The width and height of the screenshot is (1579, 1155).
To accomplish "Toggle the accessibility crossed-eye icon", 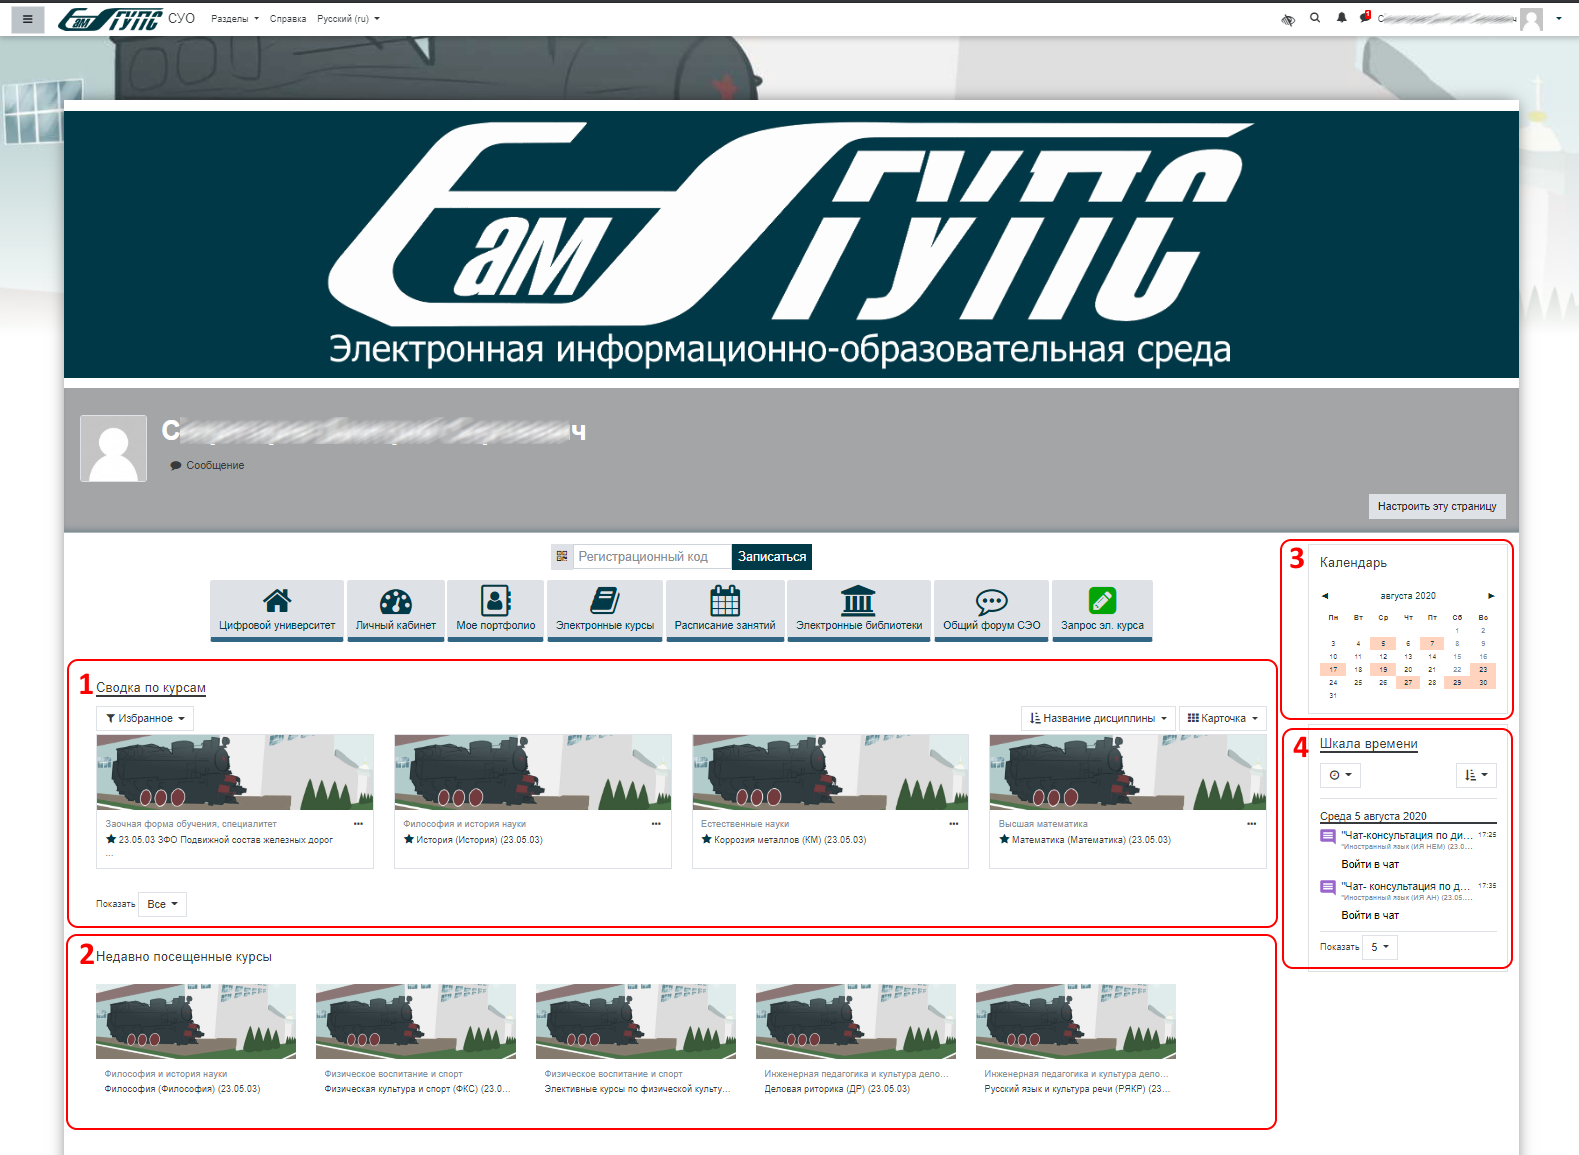I will 1288,19.
